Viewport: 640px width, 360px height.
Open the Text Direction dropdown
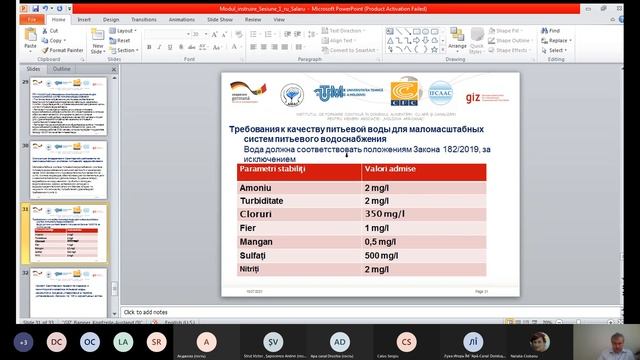343,31
